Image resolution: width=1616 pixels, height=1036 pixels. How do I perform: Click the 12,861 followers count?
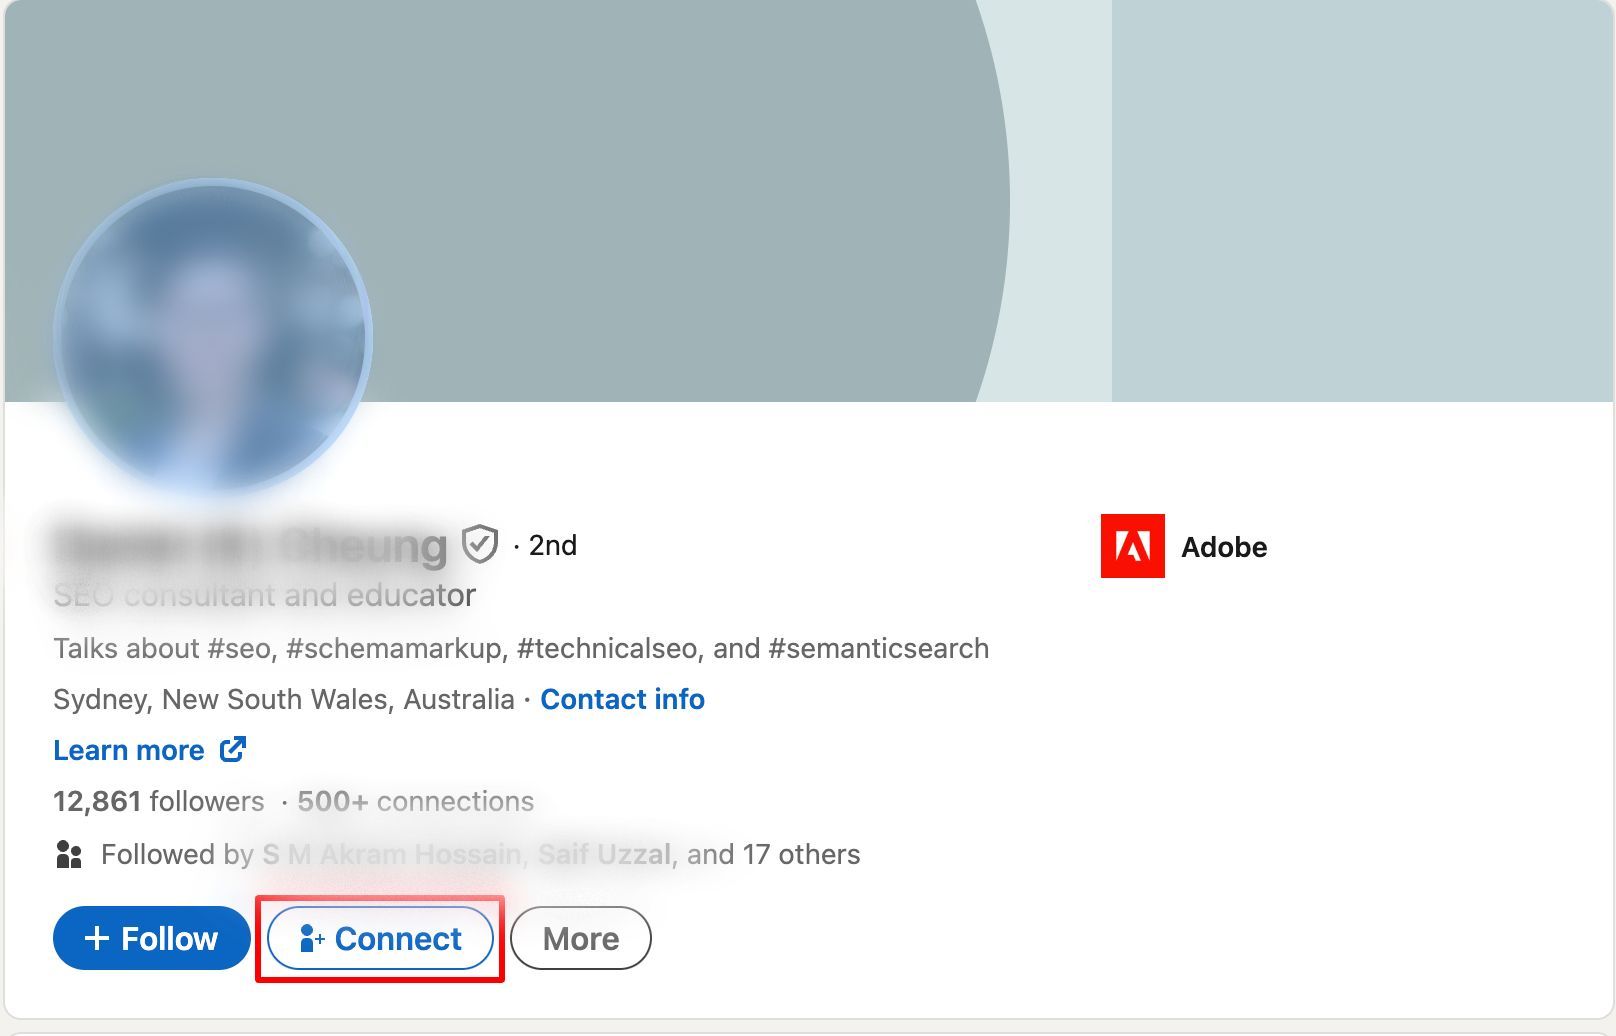coord(157,800)
